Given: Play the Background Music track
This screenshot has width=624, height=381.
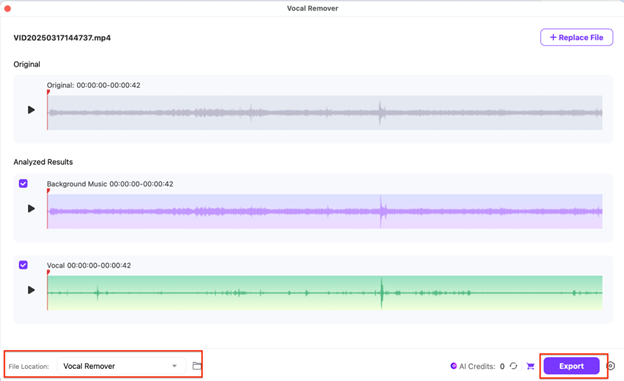Looking at the screenshot, I should 31,209.
